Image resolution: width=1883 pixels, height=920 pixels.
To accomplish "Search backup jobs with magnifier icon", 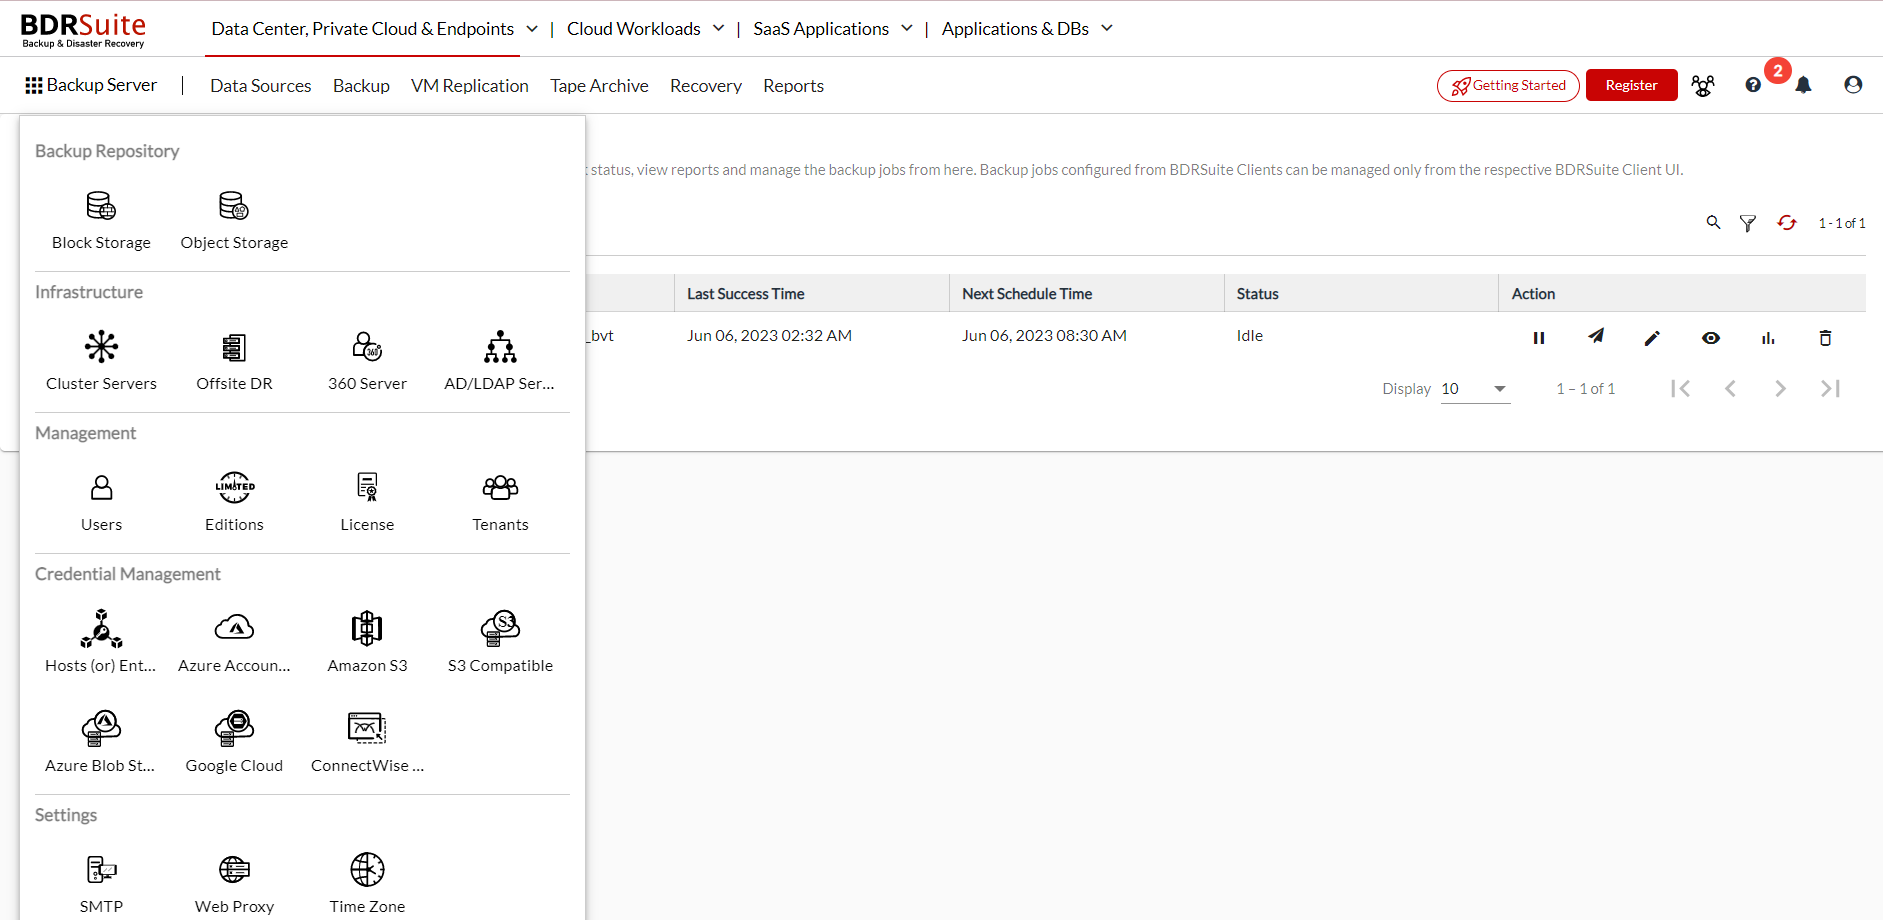I will pos(1713,222).
